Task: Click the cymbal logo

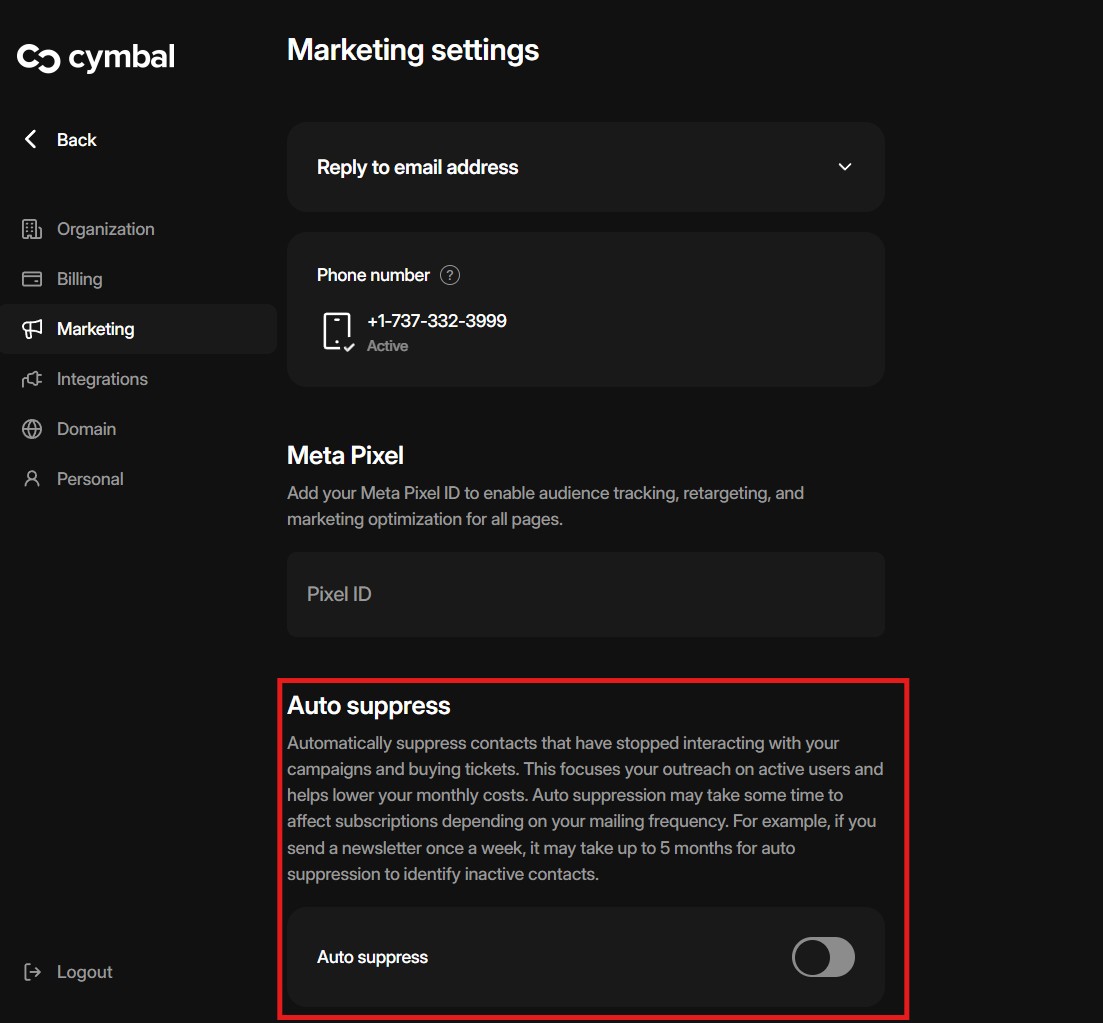Action: coord(96,58)
